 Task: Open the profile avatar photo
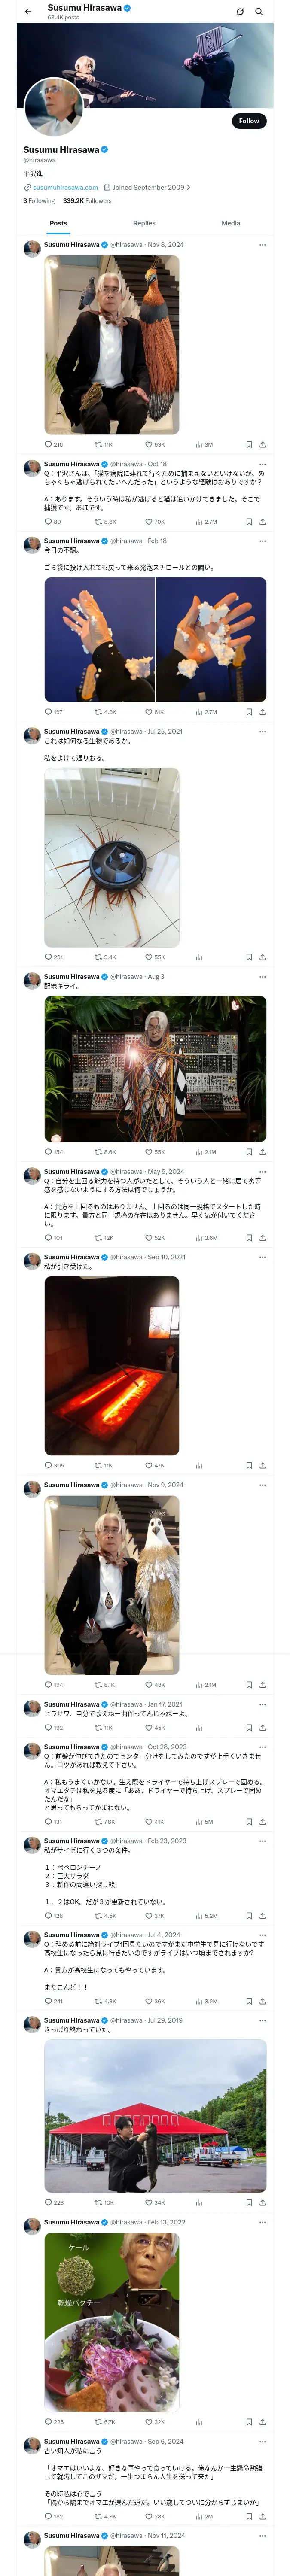pos(53,107)
